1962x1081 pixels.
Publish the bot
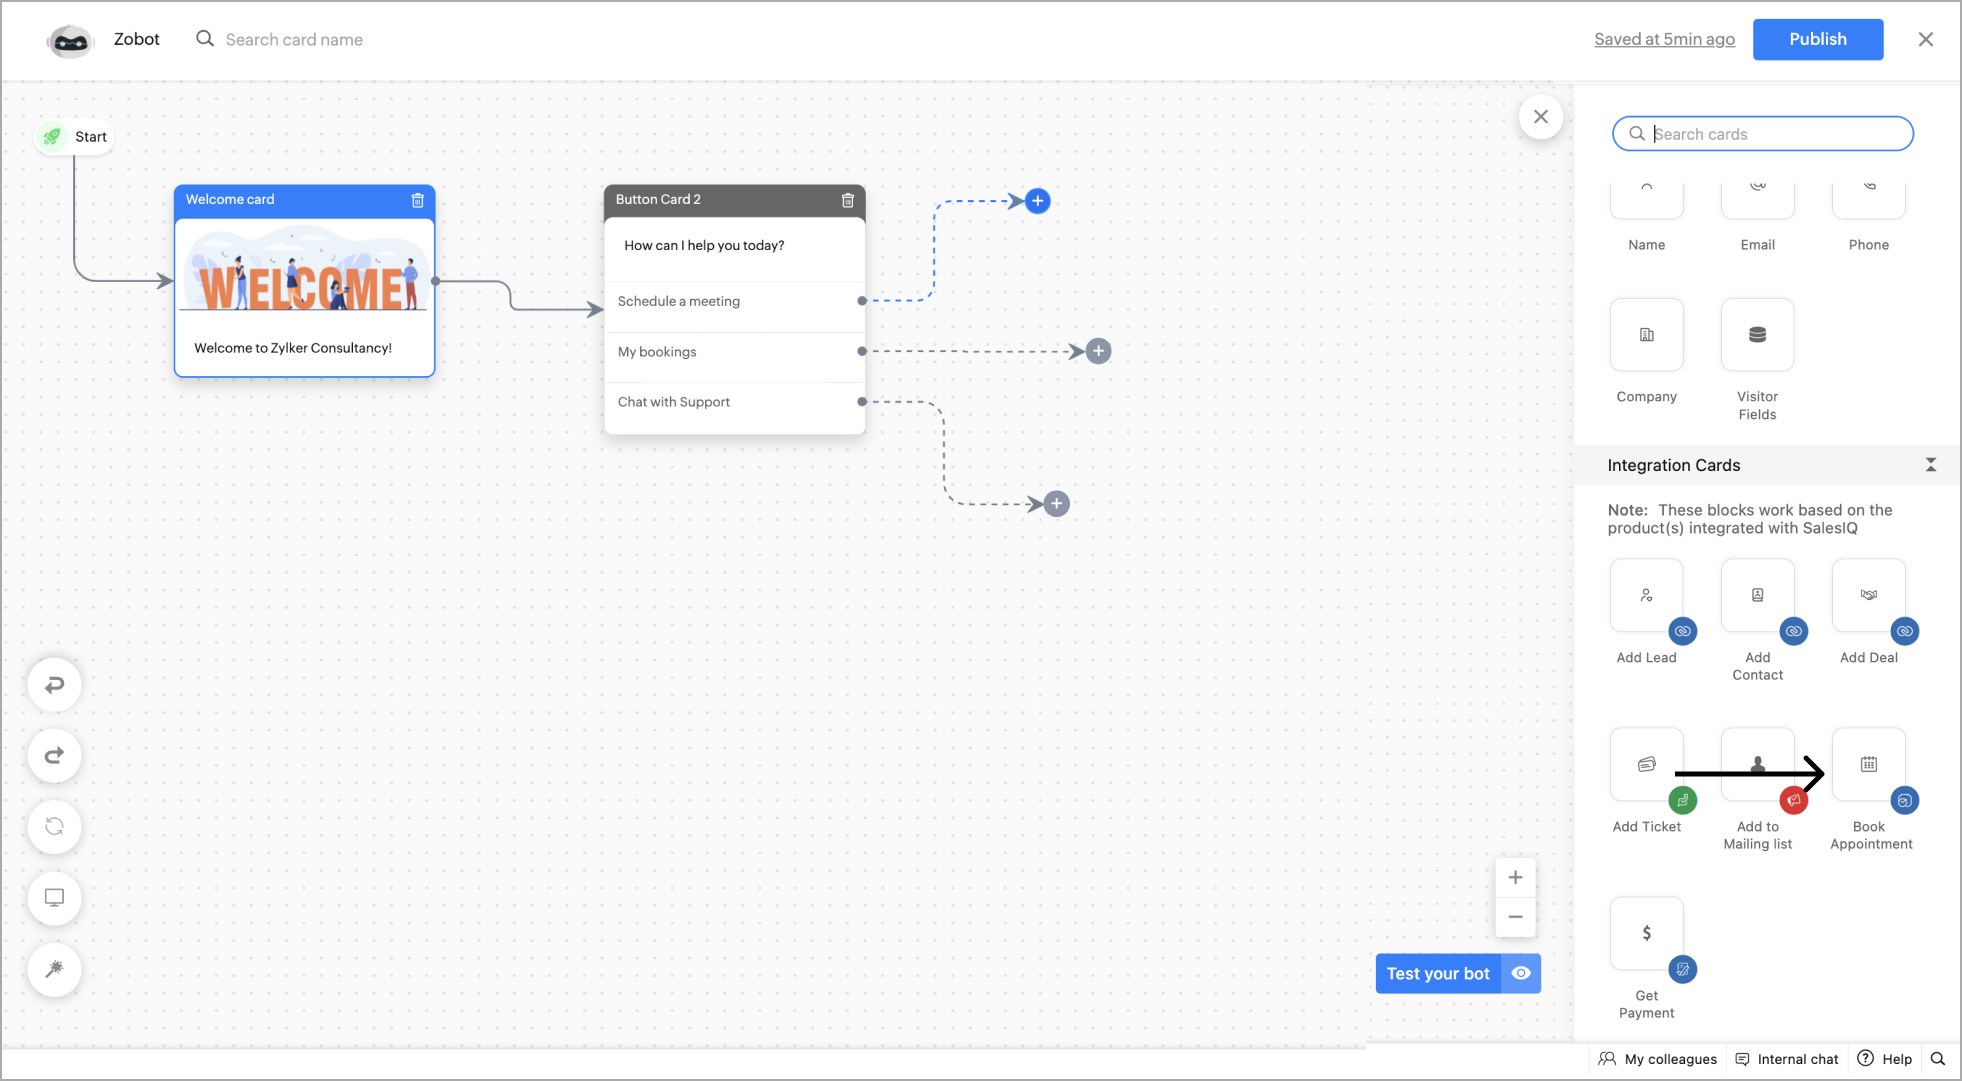point(1817,39)
